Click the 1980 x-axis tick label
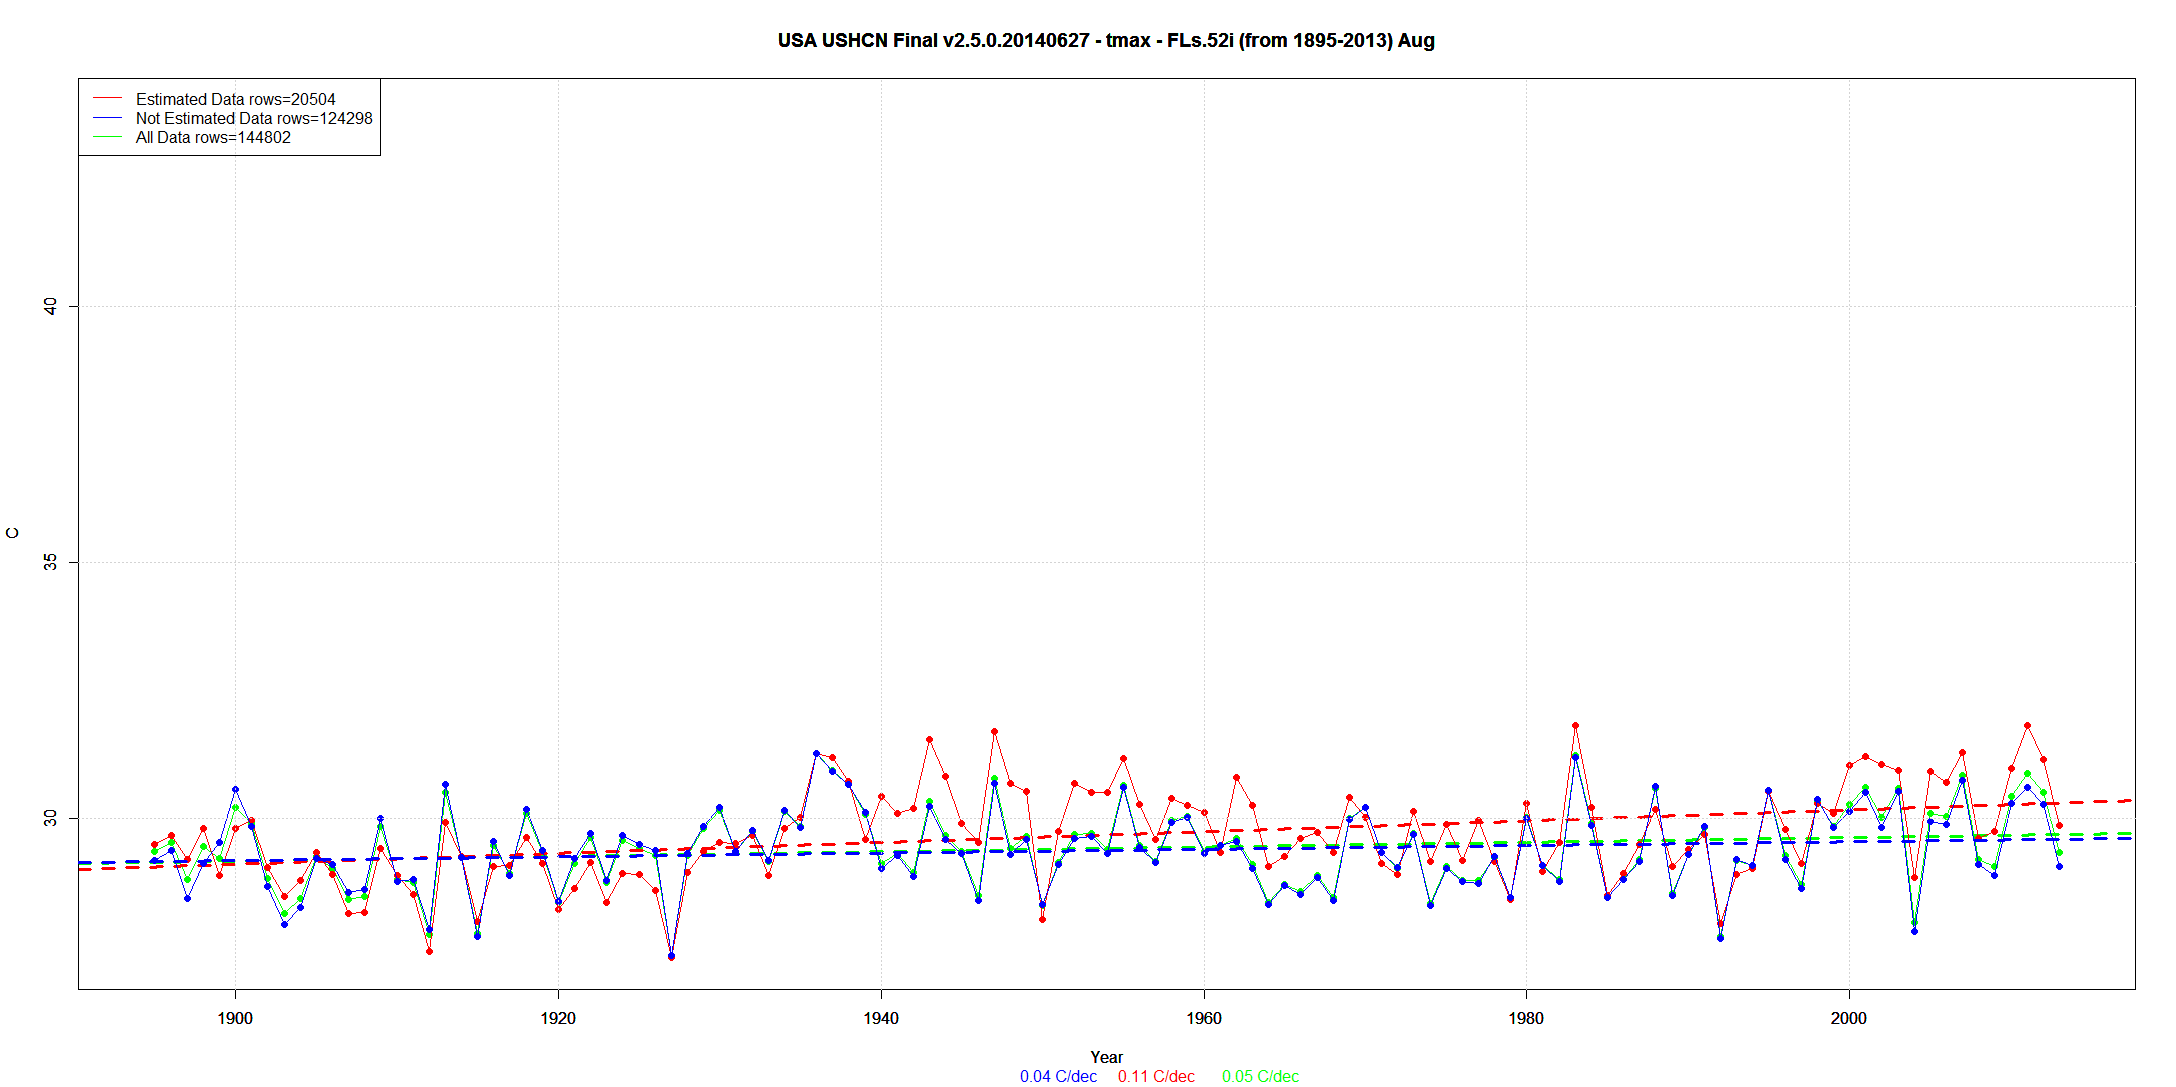The width and height of the screenshot is (2176, 1087). point(1526,1018)
